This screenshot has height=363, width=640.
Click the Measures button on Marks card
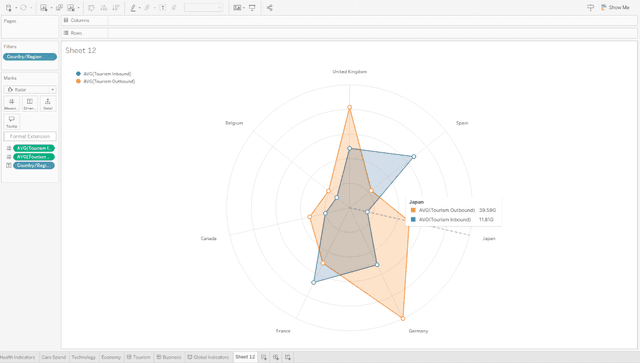pos(11,104)
